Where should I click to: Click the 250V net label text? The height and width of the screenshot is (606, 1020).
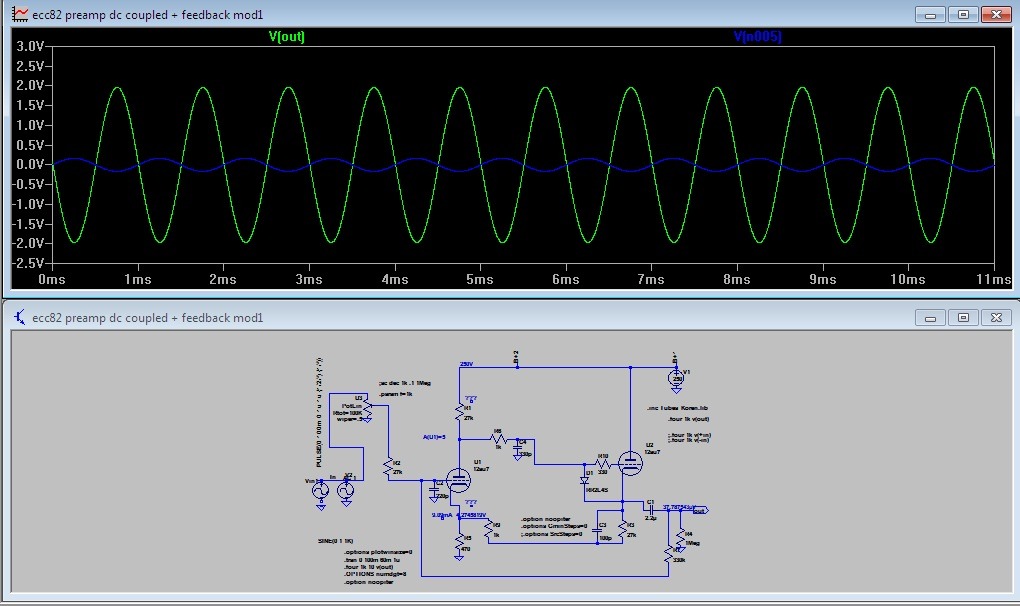466,363
